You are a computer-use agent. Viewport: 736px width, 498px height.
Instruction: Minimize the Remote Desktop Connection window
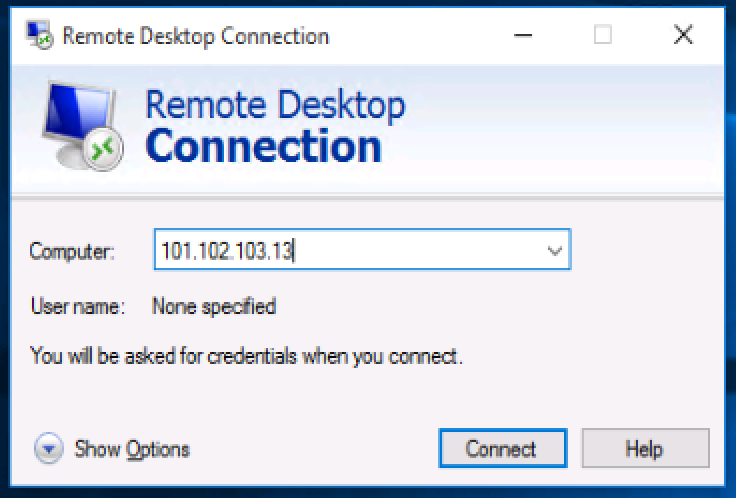524,36
